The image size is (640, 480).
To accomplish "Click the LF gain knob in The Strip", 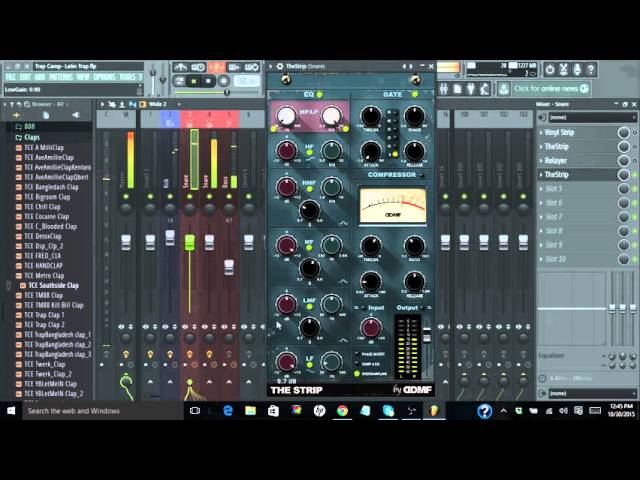I will pyautogui.click(x=287, y=362).
